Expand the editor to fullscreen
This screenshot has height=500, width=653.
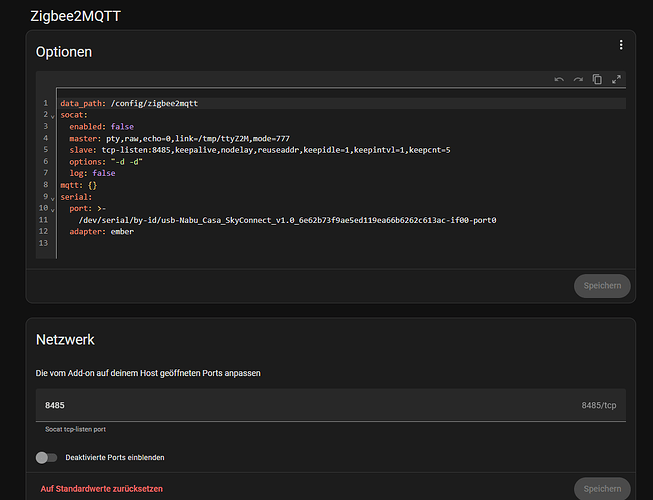click(616, 80)
